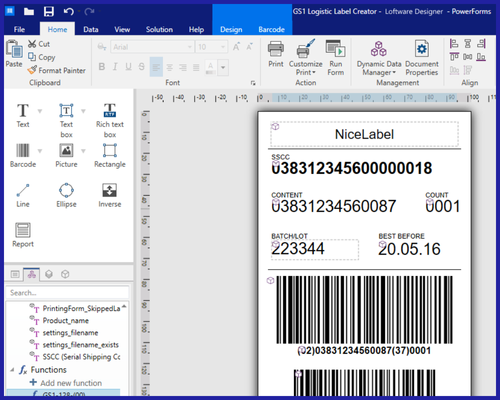Open Document Properties
Screen dimensions: 500x400
pyautogui.click(x=422, y=58)
